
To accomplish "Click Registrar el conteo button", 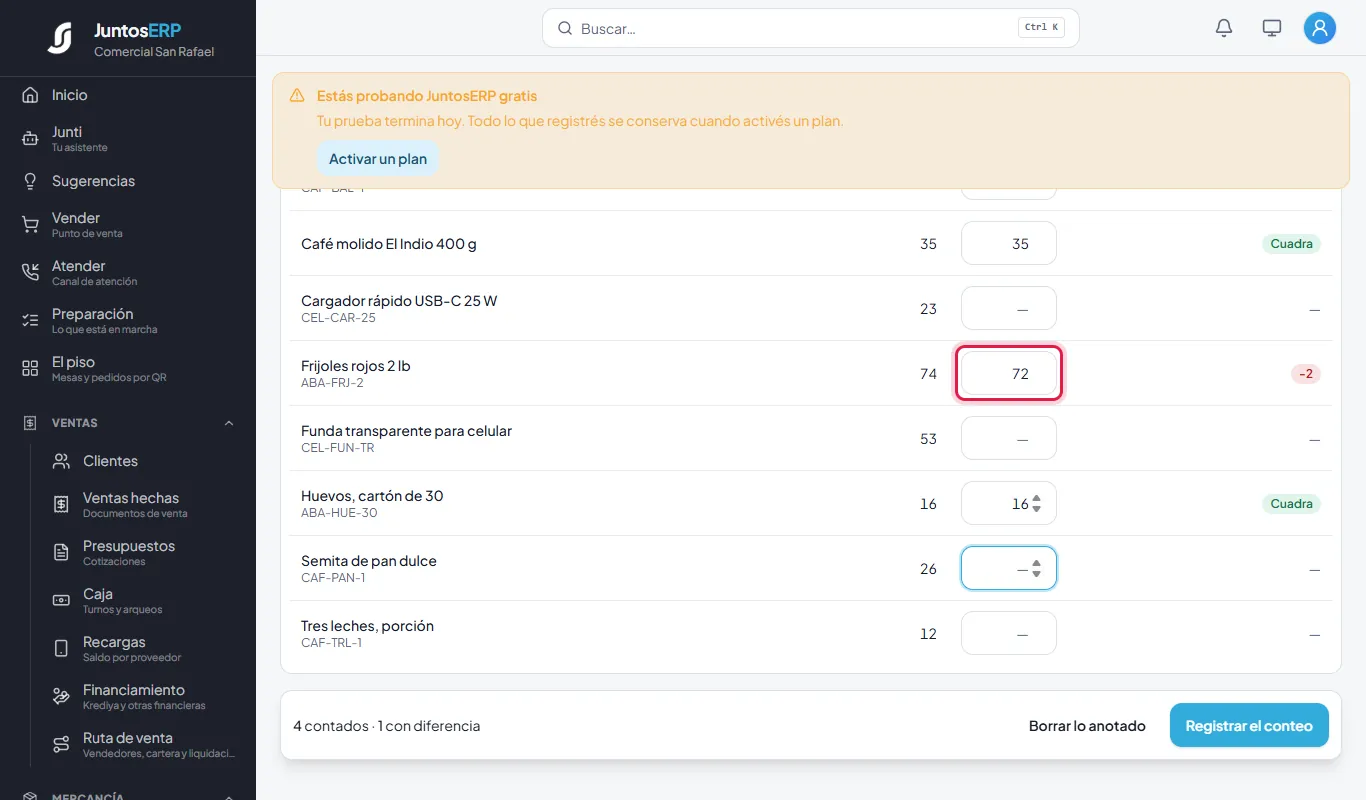I will tap(1249, 726).
